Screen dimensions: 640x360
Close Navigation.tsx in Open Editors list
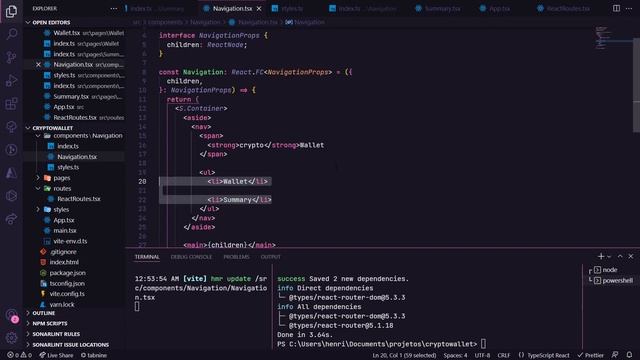coord(38,64)
